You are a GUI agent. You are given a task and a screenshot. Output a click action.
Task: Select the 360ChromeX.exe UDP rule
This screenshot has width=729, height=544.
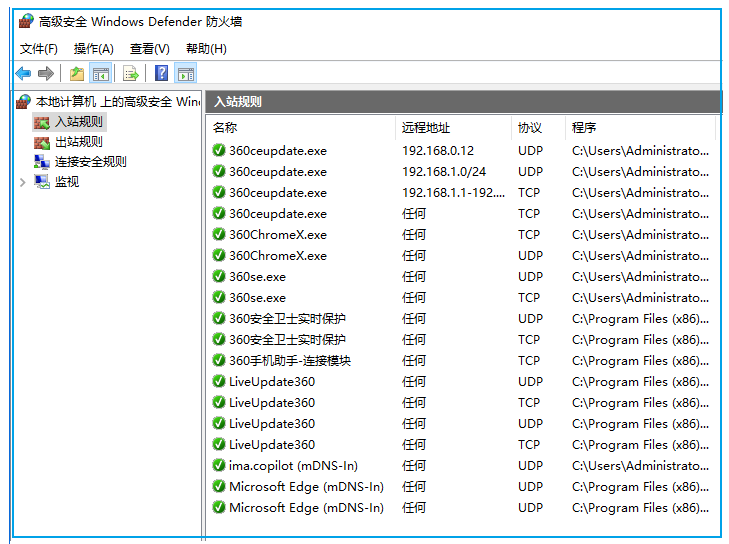(463, 255)
